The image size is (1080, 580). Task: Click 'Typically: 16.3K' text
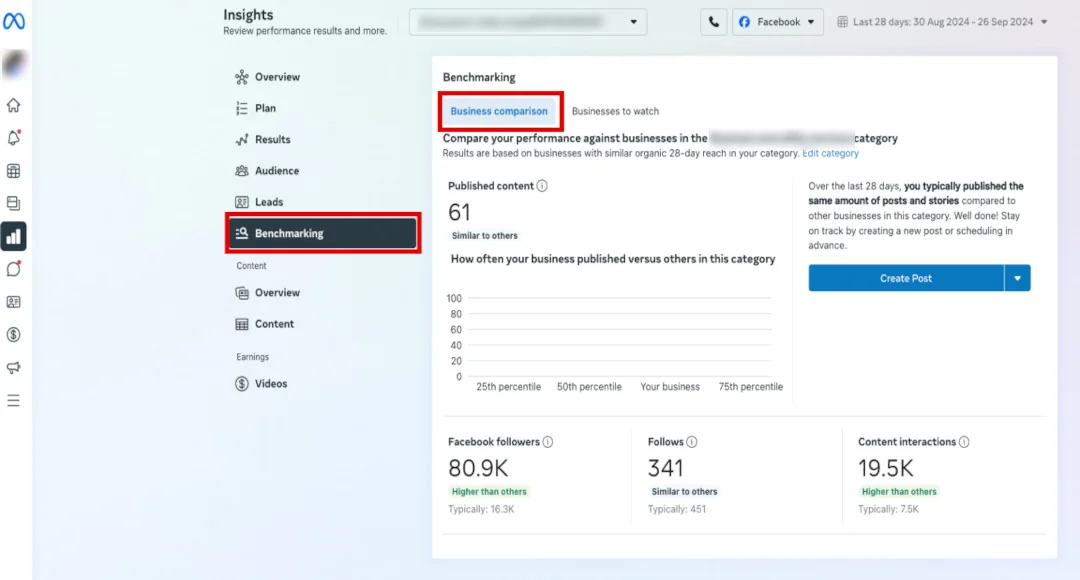click(481, 509)
